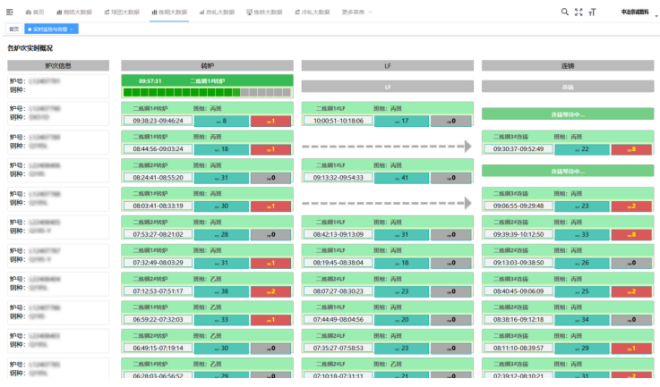660x387 pixels.
Task: Click the time range 08:44:56-09:03:24
Action: [158, 149]
